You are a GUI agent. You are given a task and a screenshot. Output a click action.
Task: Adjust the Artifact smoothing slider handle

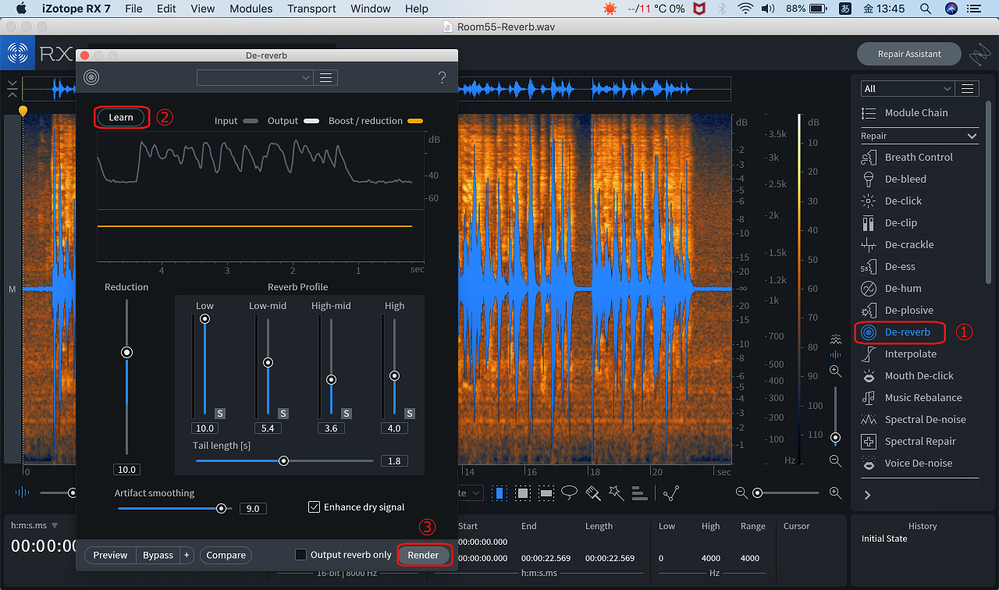pos(220,508)
